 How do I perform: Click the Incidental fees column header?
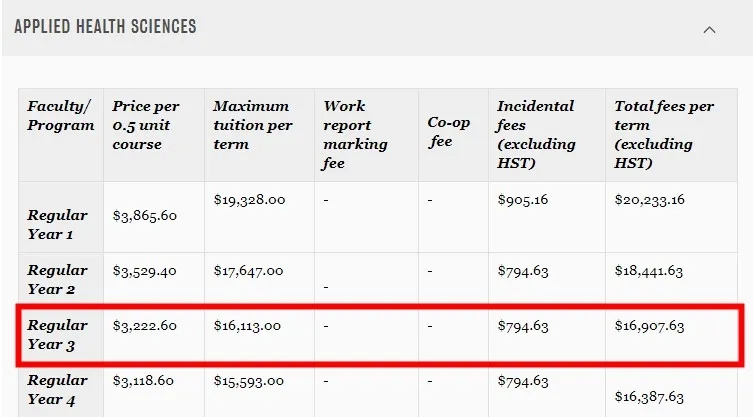tap(536, 134)
